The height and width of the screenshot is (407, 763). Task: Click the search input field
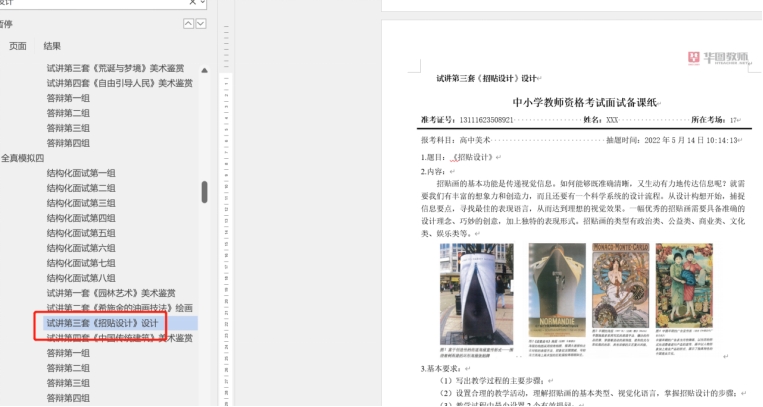(90, 3)
